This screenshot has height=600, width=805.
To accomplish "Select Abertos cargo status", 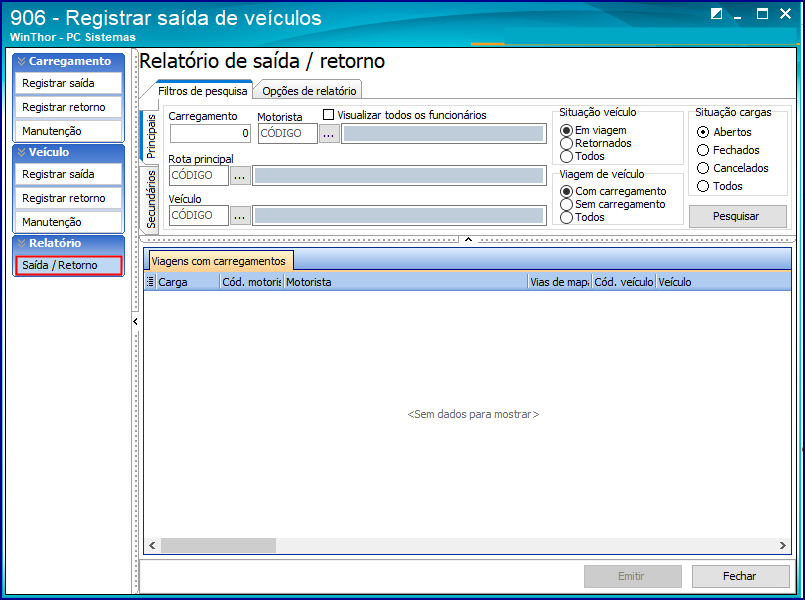I will tap(703, 132).
